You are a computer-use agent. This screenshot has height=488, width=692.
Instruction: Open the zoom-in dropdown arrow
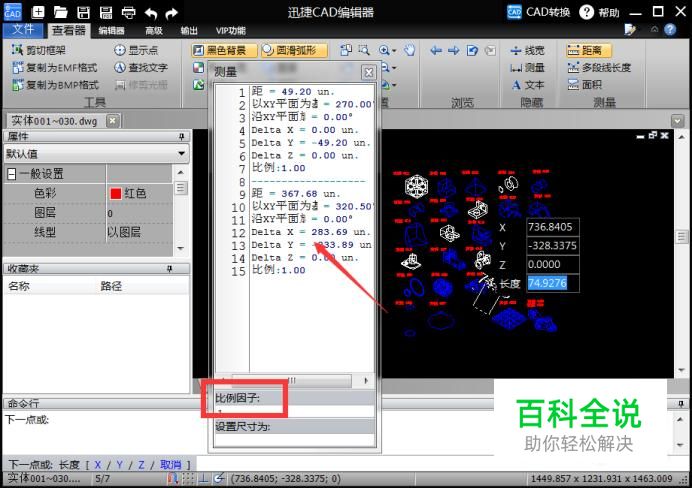click(x=394, y=51)
